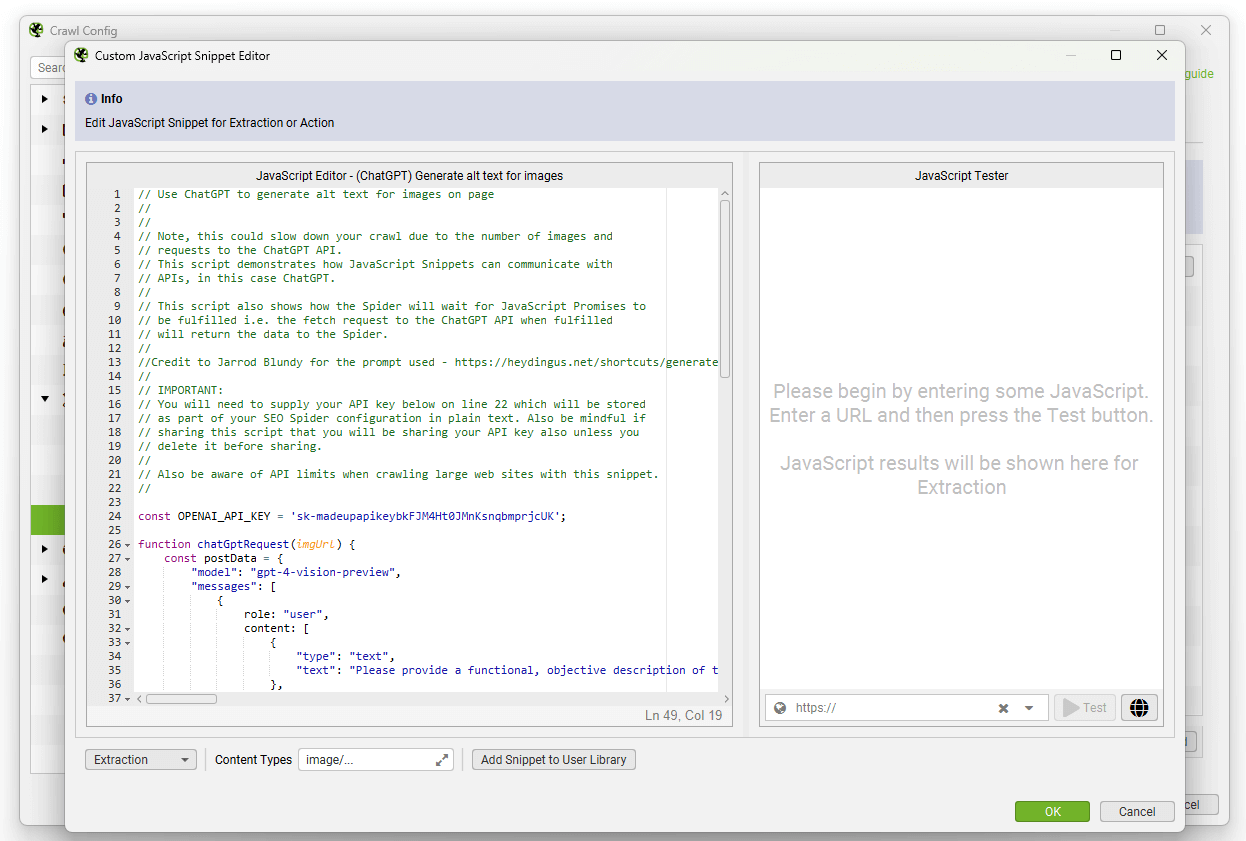
Task: Click the globe icon inside the URL field
Action: pyautogui.click(x=780, y=708)
